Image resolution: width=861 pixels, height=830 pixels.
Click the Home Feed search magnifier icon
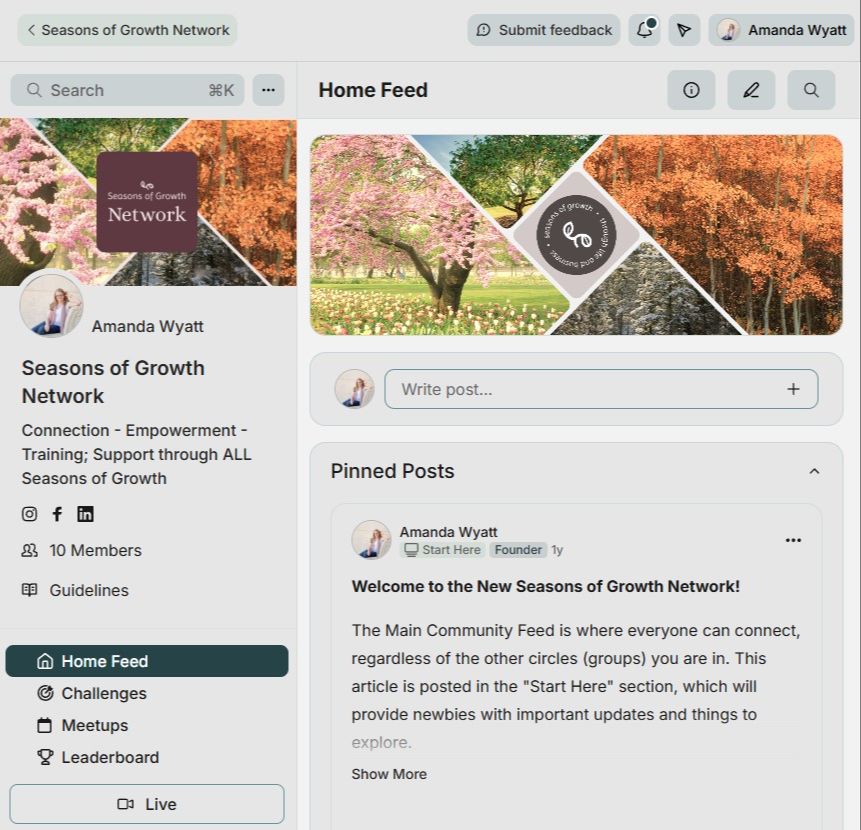tap(811, 90)
